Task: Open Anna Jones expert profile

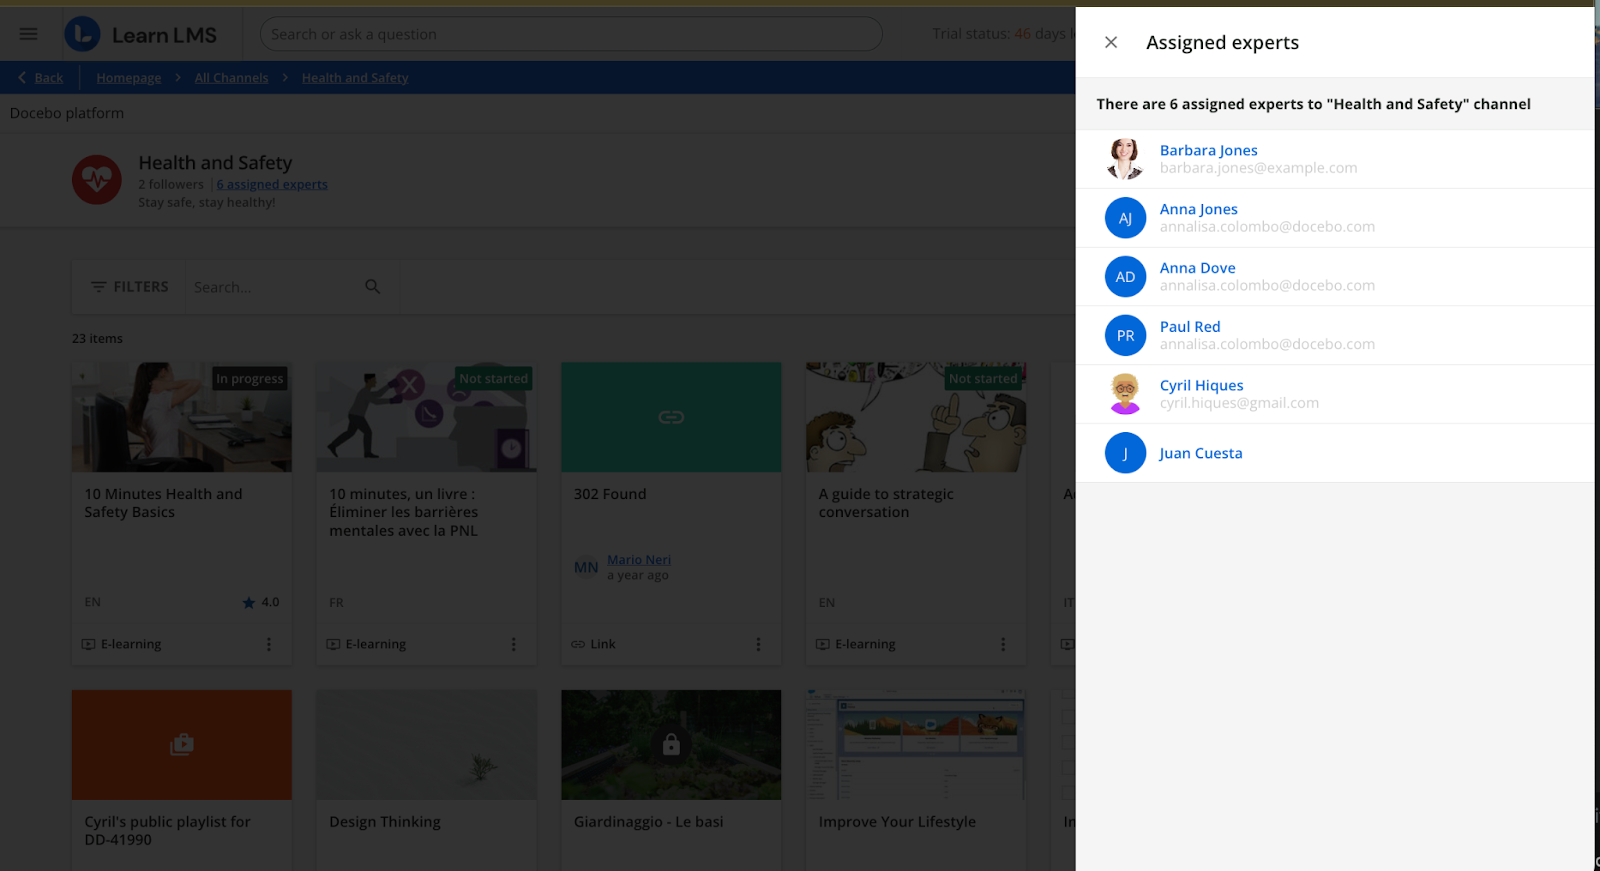Action: (x=1198, y=209)
